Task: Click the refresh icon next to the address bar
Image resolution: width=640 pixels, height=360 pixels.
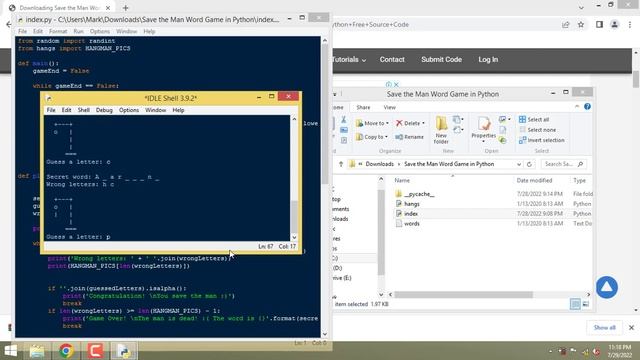Action: 529,164
